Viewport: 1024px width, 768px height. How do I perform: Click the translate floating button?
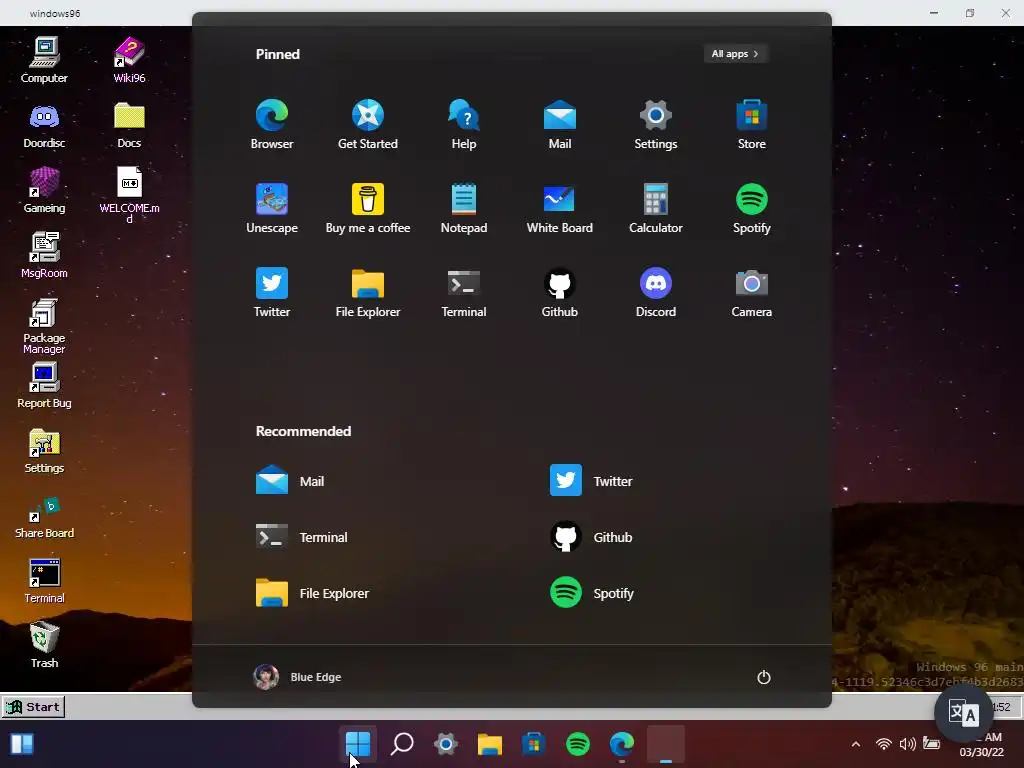point(963,714)
